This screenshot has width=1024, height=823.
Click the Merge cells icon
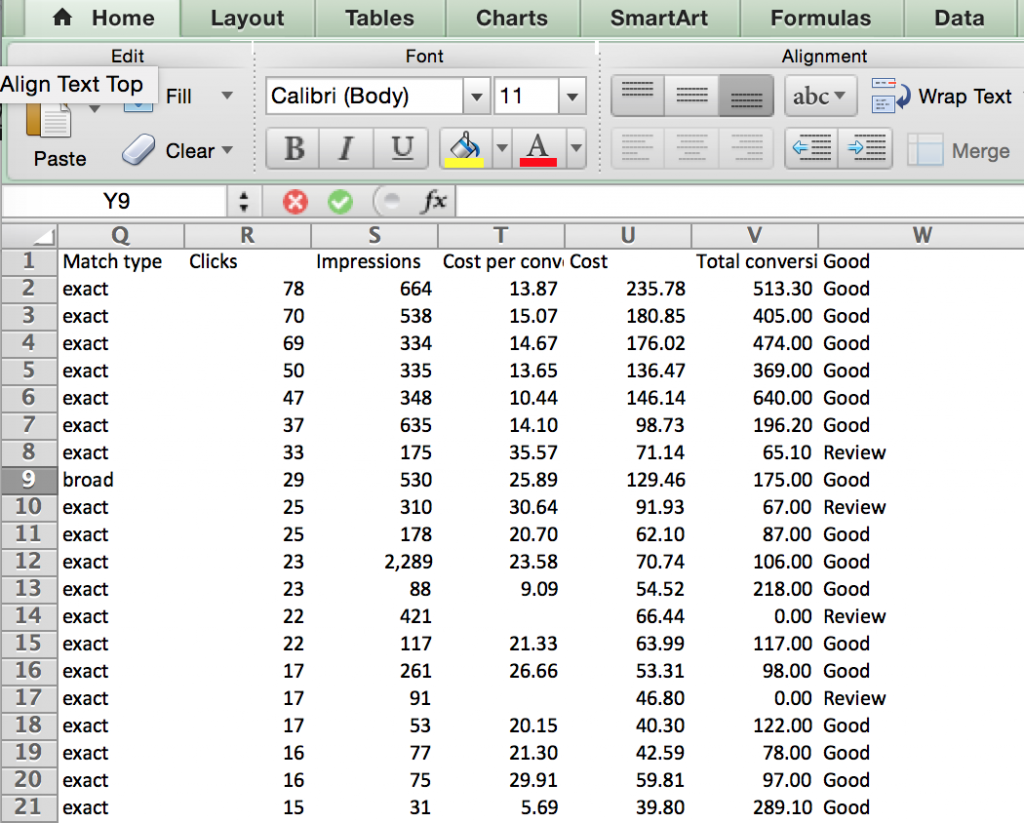pyautogui.click(x=925, y=150)
